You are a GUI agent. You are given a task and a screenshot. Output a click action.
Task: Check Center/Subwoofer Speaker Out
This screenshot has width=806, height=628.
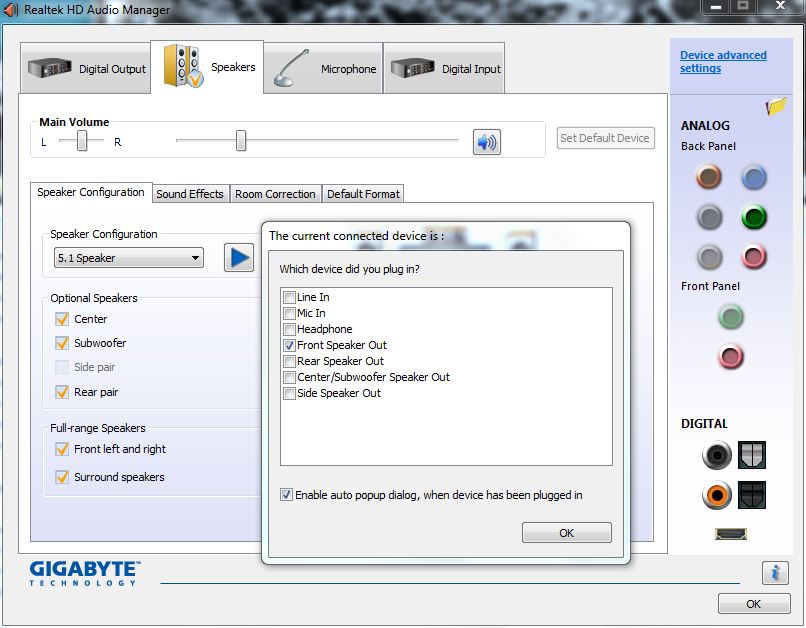289,377
